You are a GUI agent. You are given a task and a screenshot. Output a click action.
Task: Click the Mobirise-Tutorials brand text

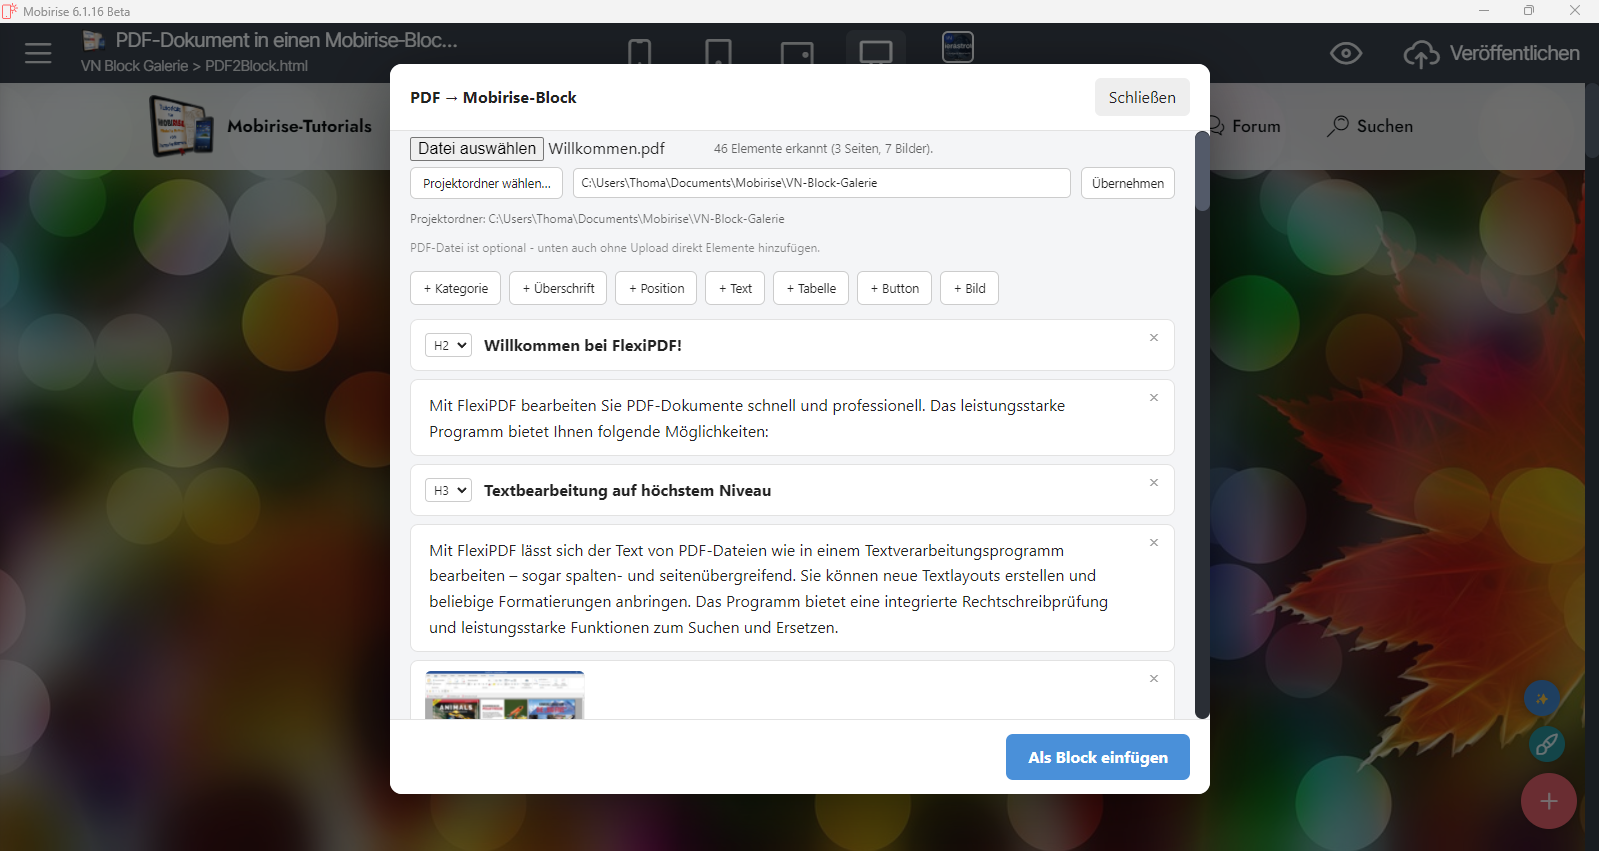coord(299,126)
